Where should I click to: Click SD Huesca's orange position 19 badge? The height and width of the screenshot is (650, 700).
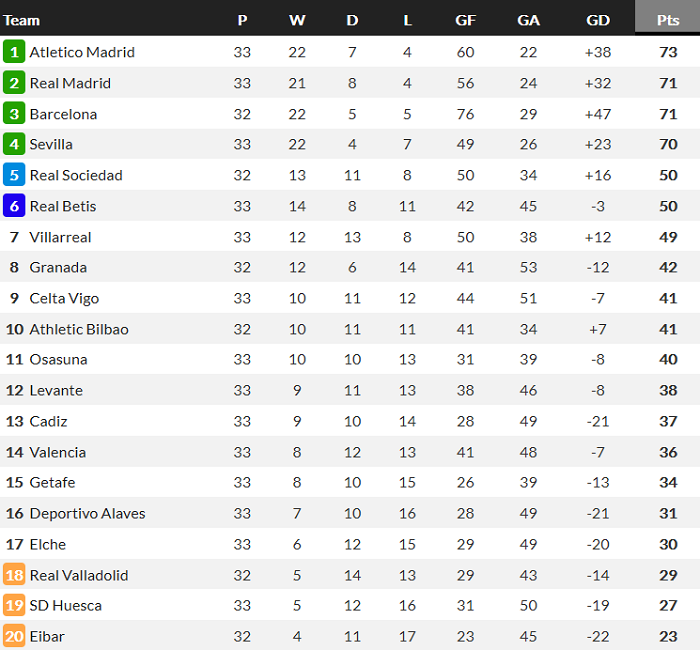tap(14, 605)
